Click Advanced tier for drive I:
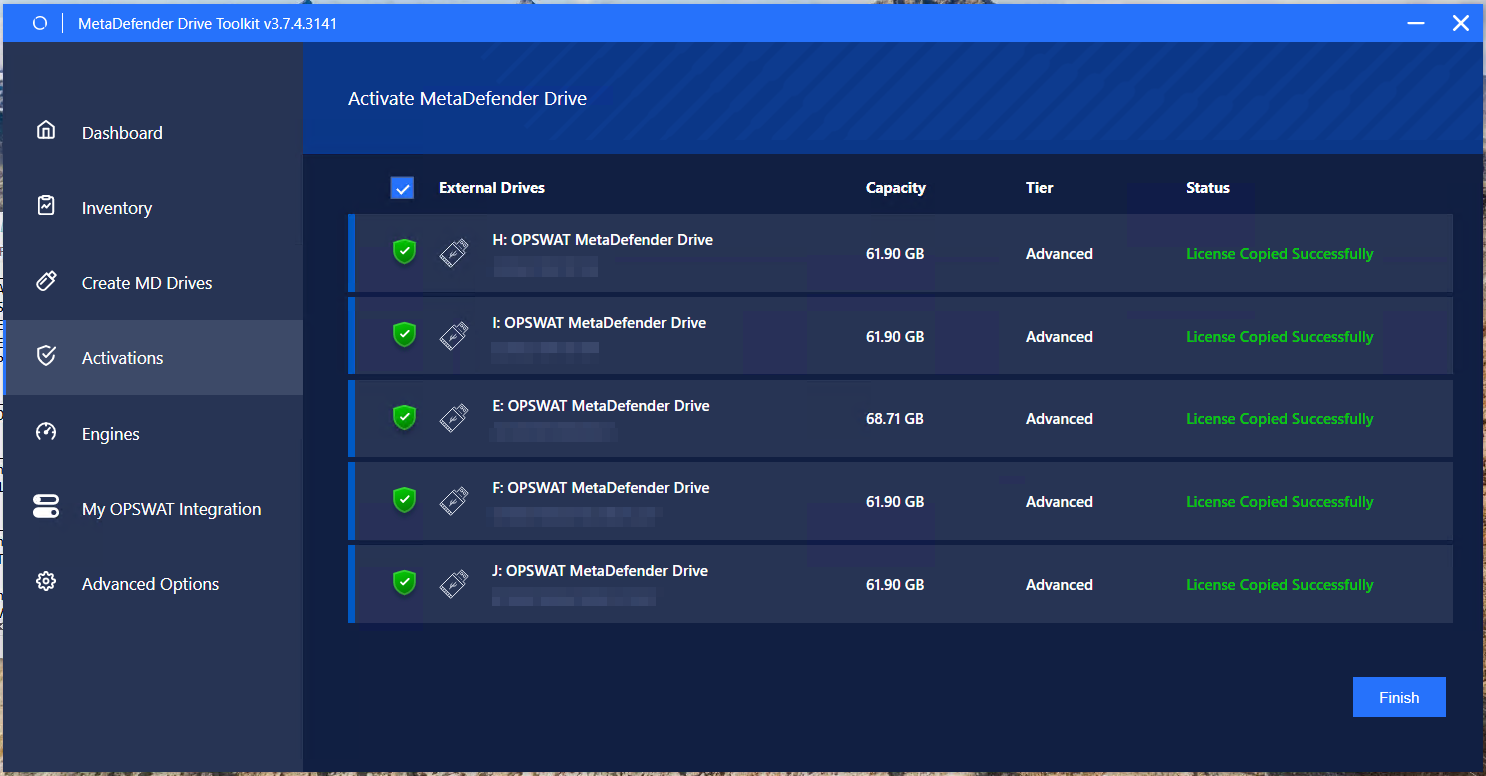 [1059, 337]
